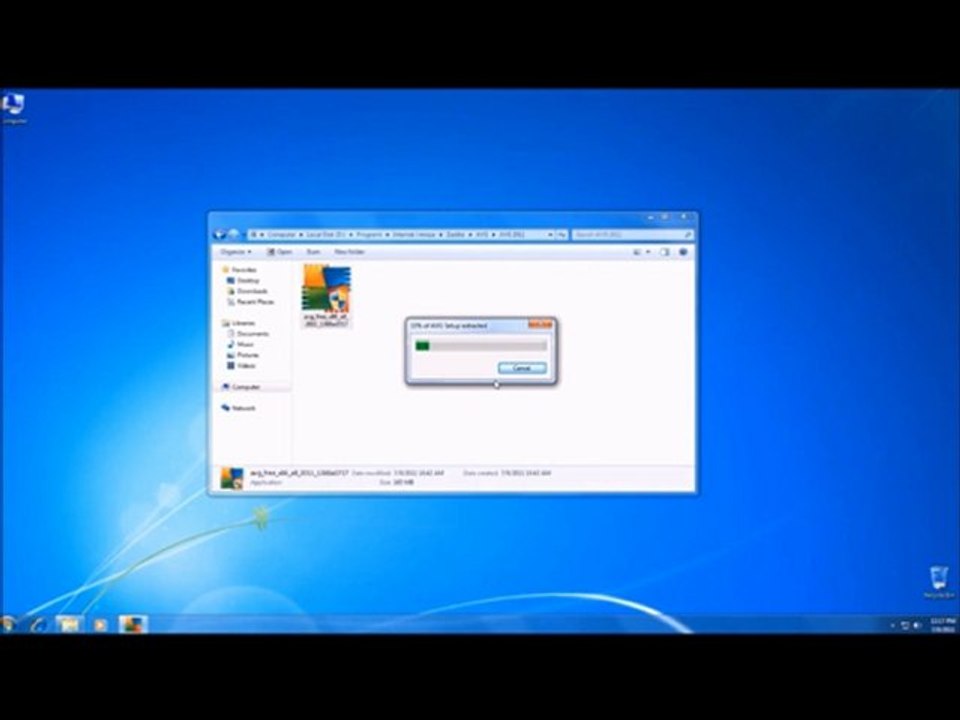This screenshot has height=720, width=960.
Task: Click the network tray icon
Action: point(905,625)
